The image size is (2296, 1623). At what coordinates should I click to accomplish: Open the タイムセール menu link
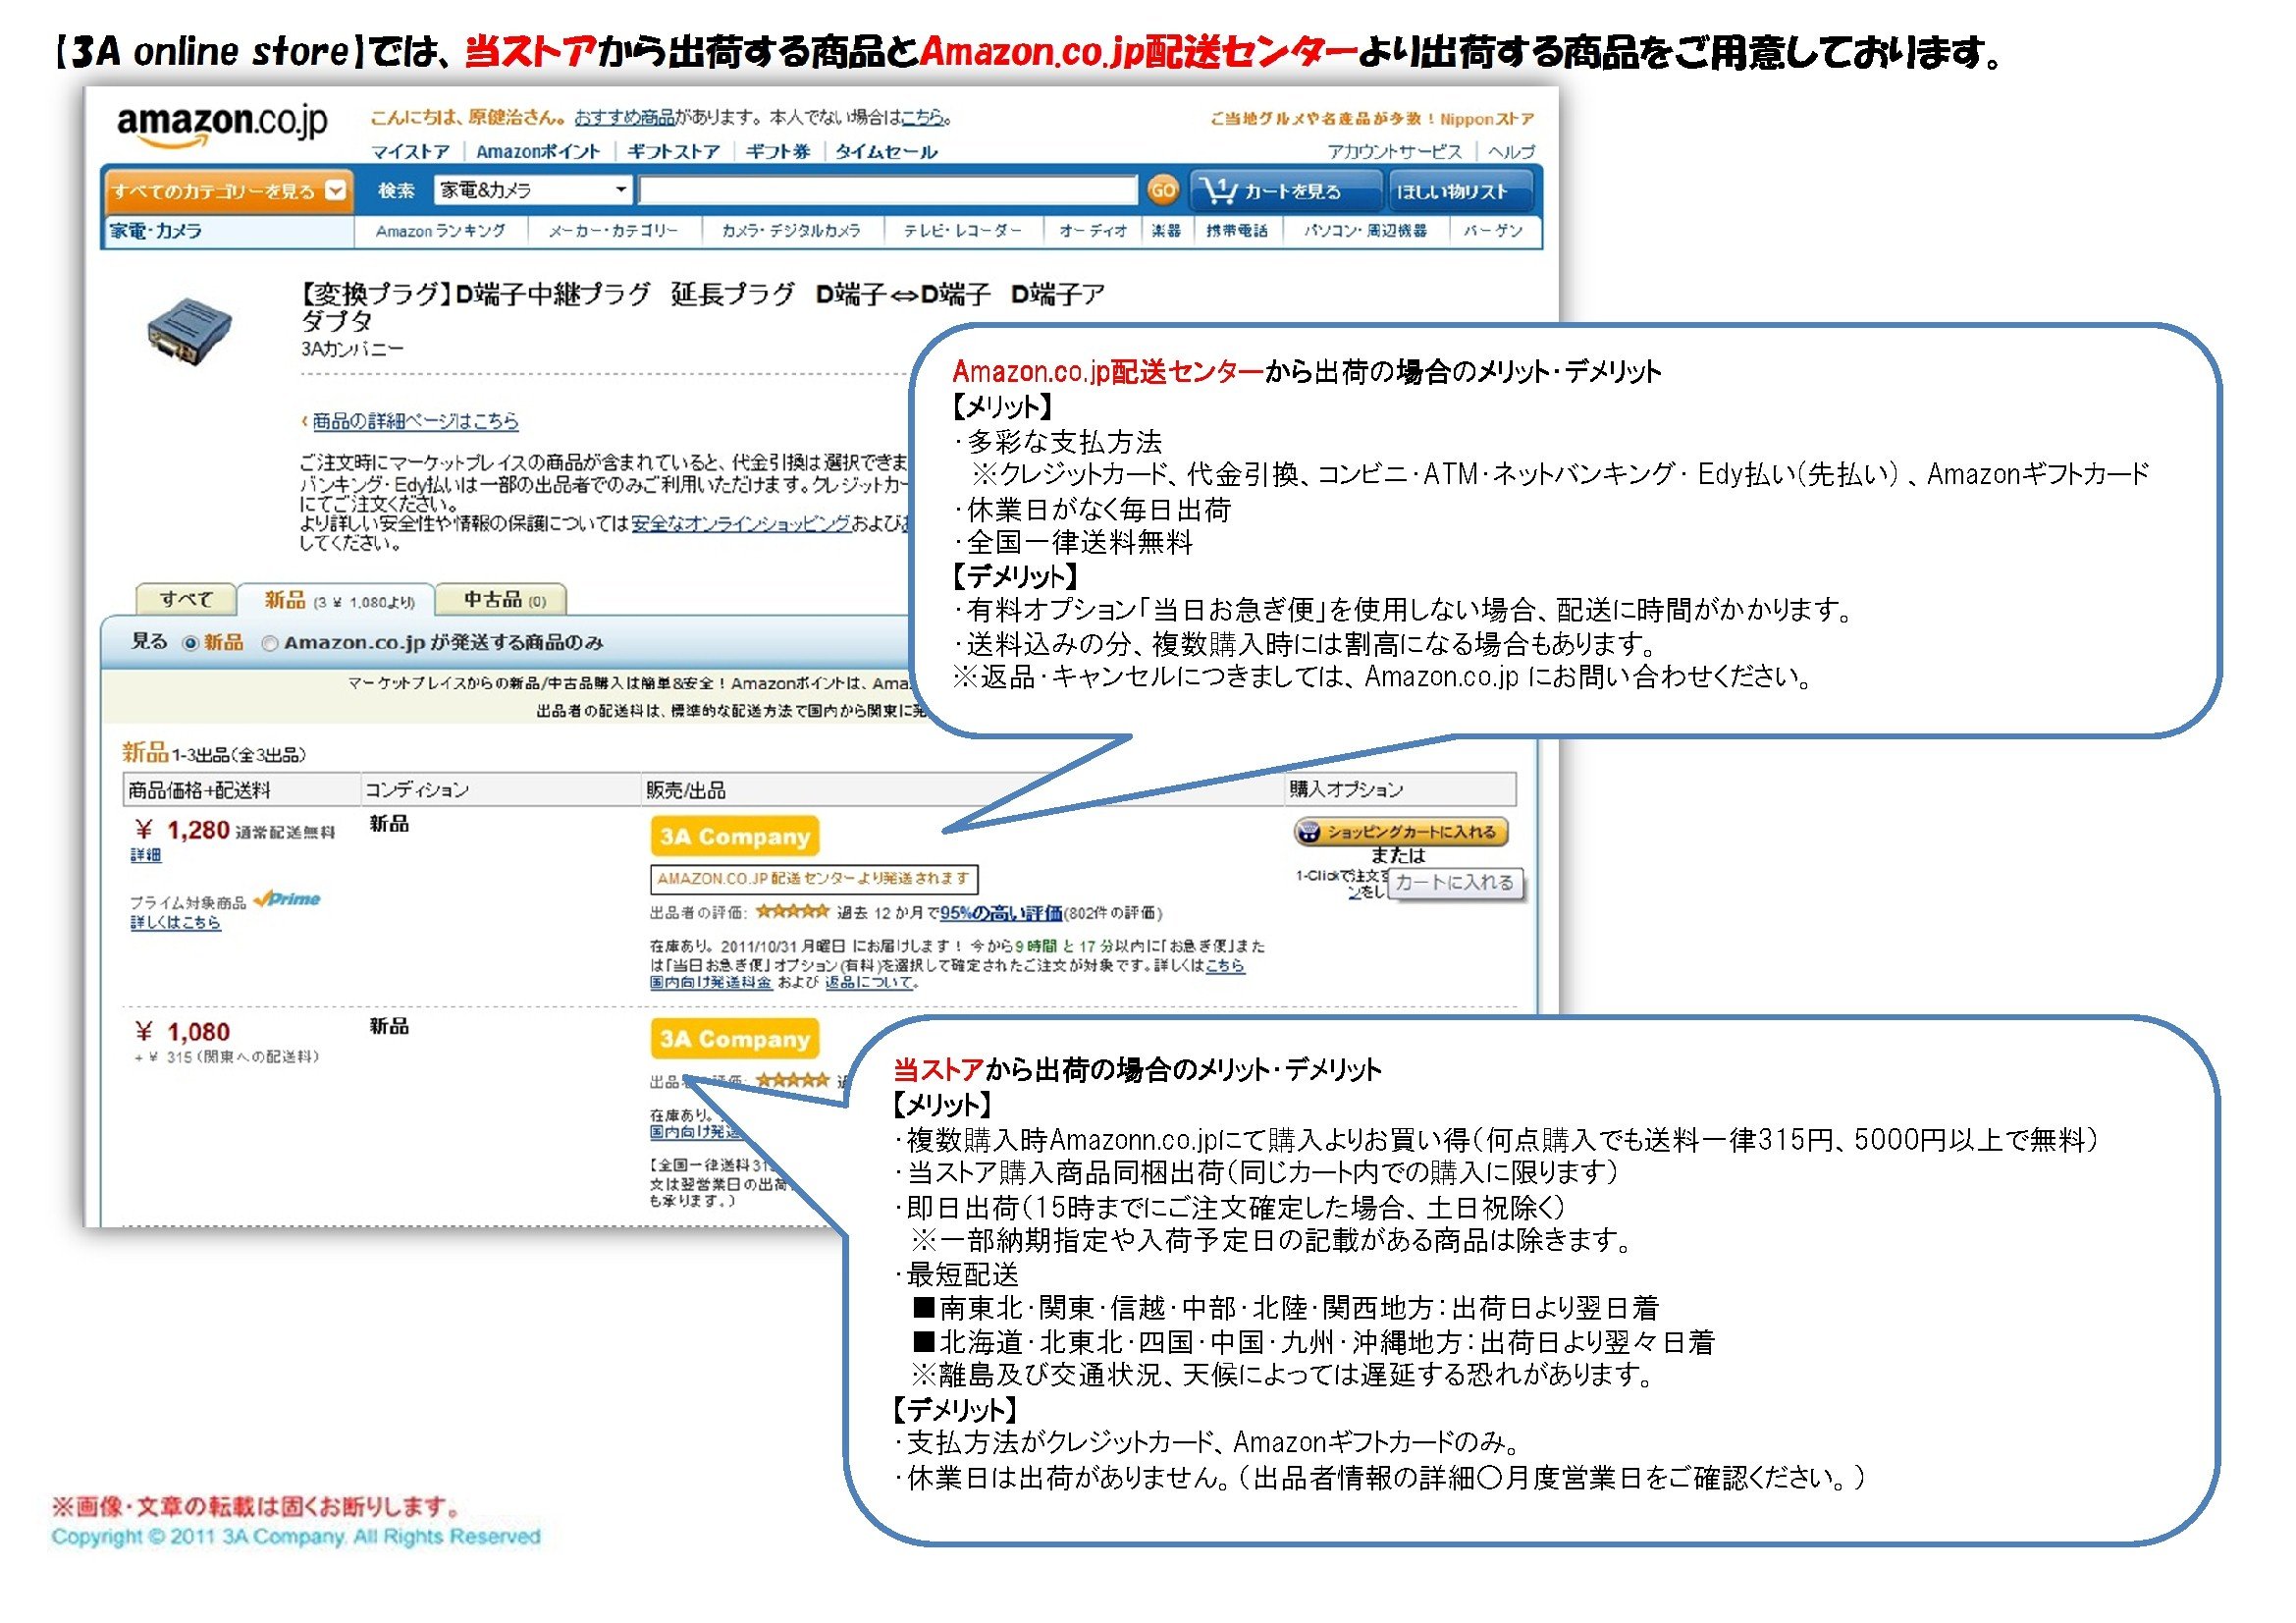click(886, 152)
